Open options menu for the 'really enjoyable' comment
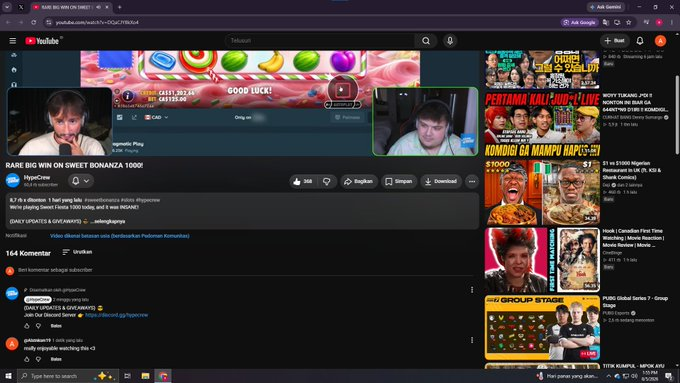This screenshot has height=383, width=680. pos(472,340)
